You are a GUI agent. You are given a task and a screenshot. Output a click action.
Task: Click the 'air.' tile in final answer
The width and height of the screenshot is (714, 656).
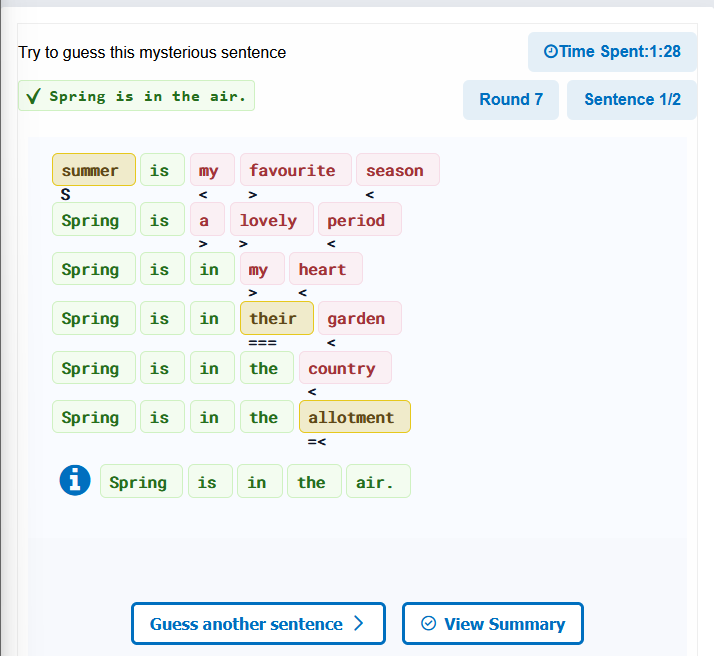tap(378, 481)
